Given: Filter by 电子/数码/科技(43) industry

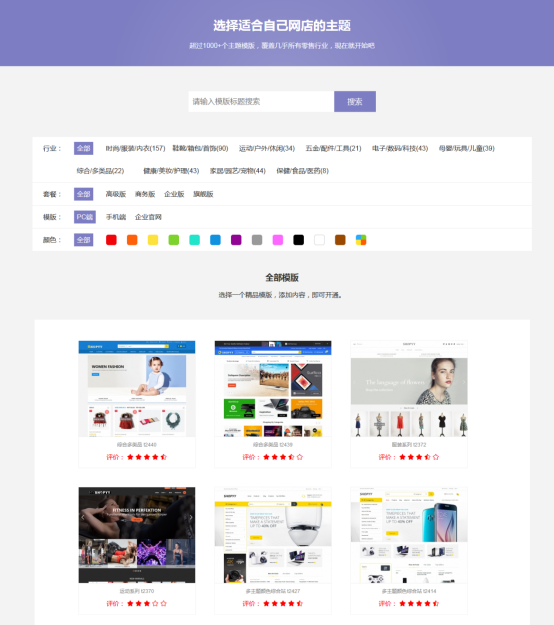Looking at the screenshot, I should pos(400,148).
